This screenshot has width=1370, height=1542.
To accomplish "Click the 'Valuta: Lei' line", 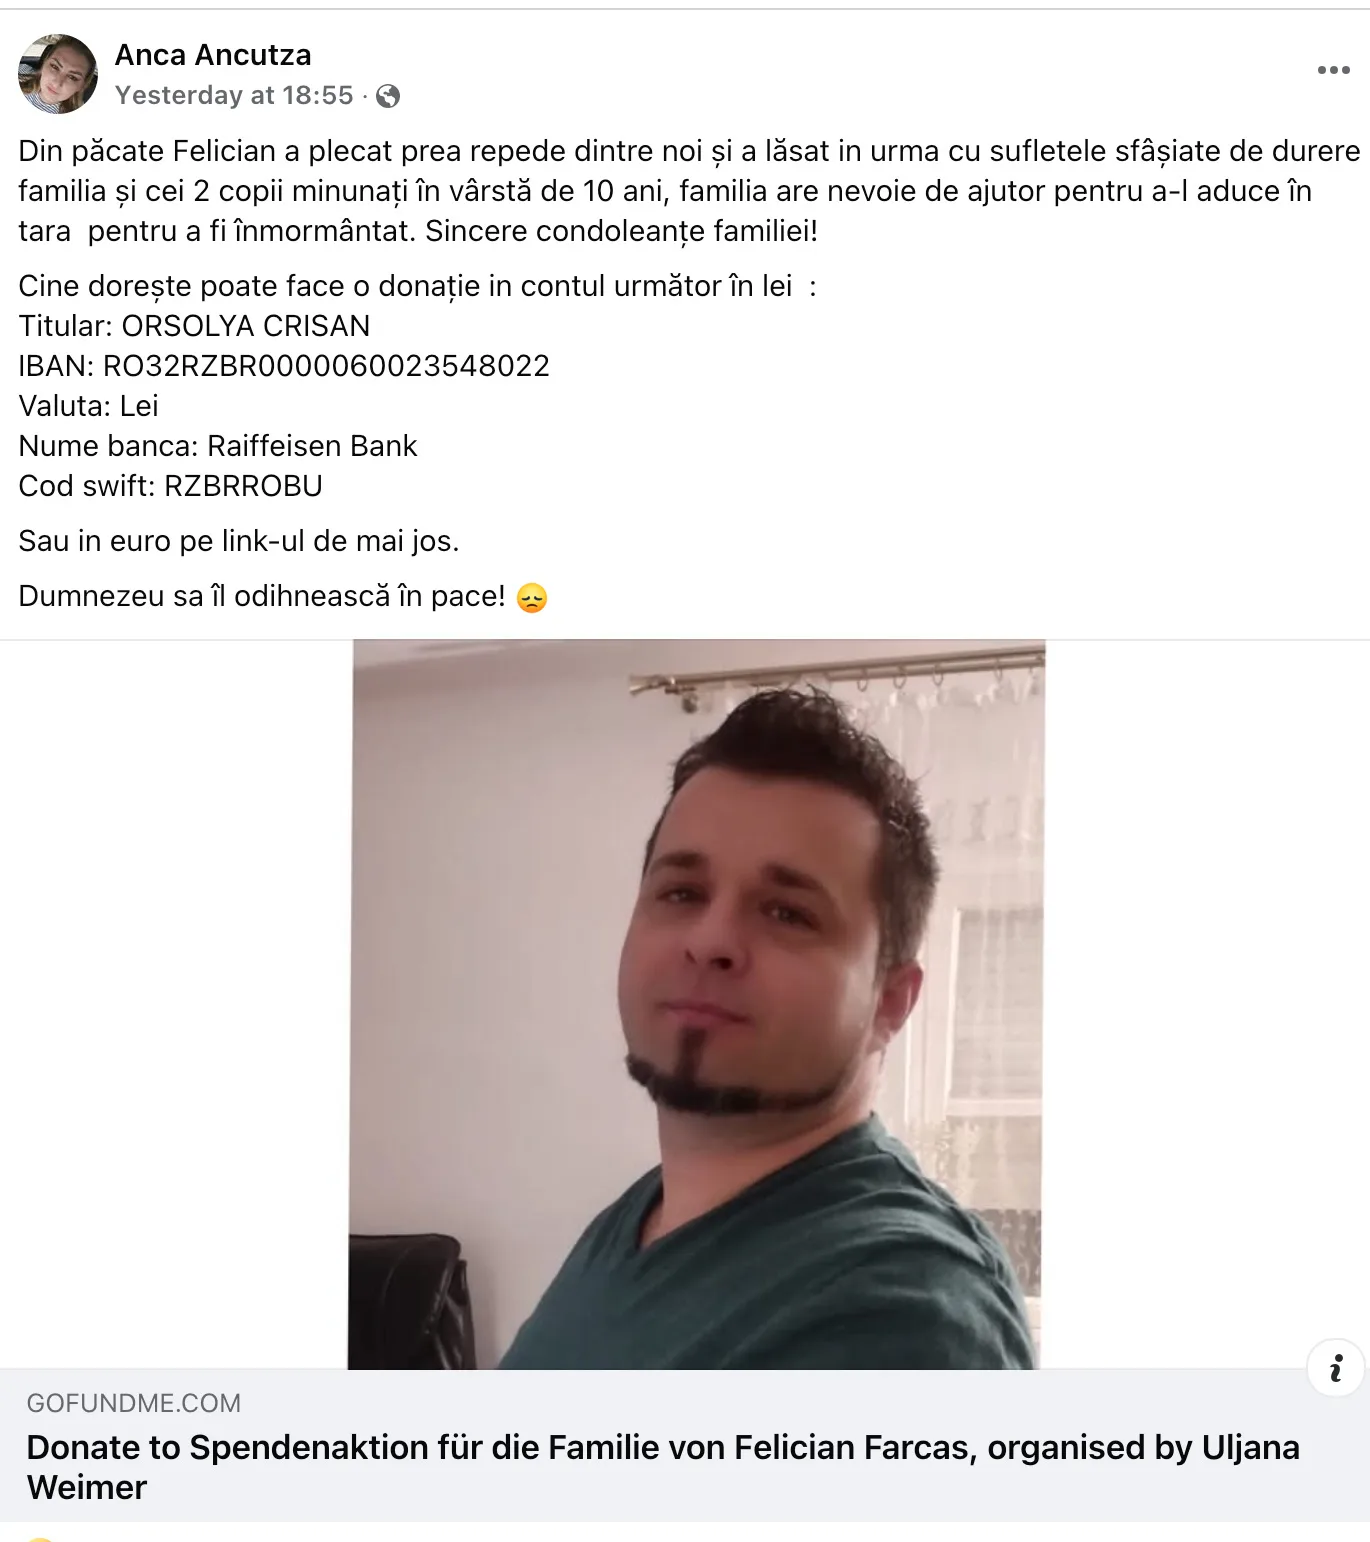I will [x=88, y=406].
